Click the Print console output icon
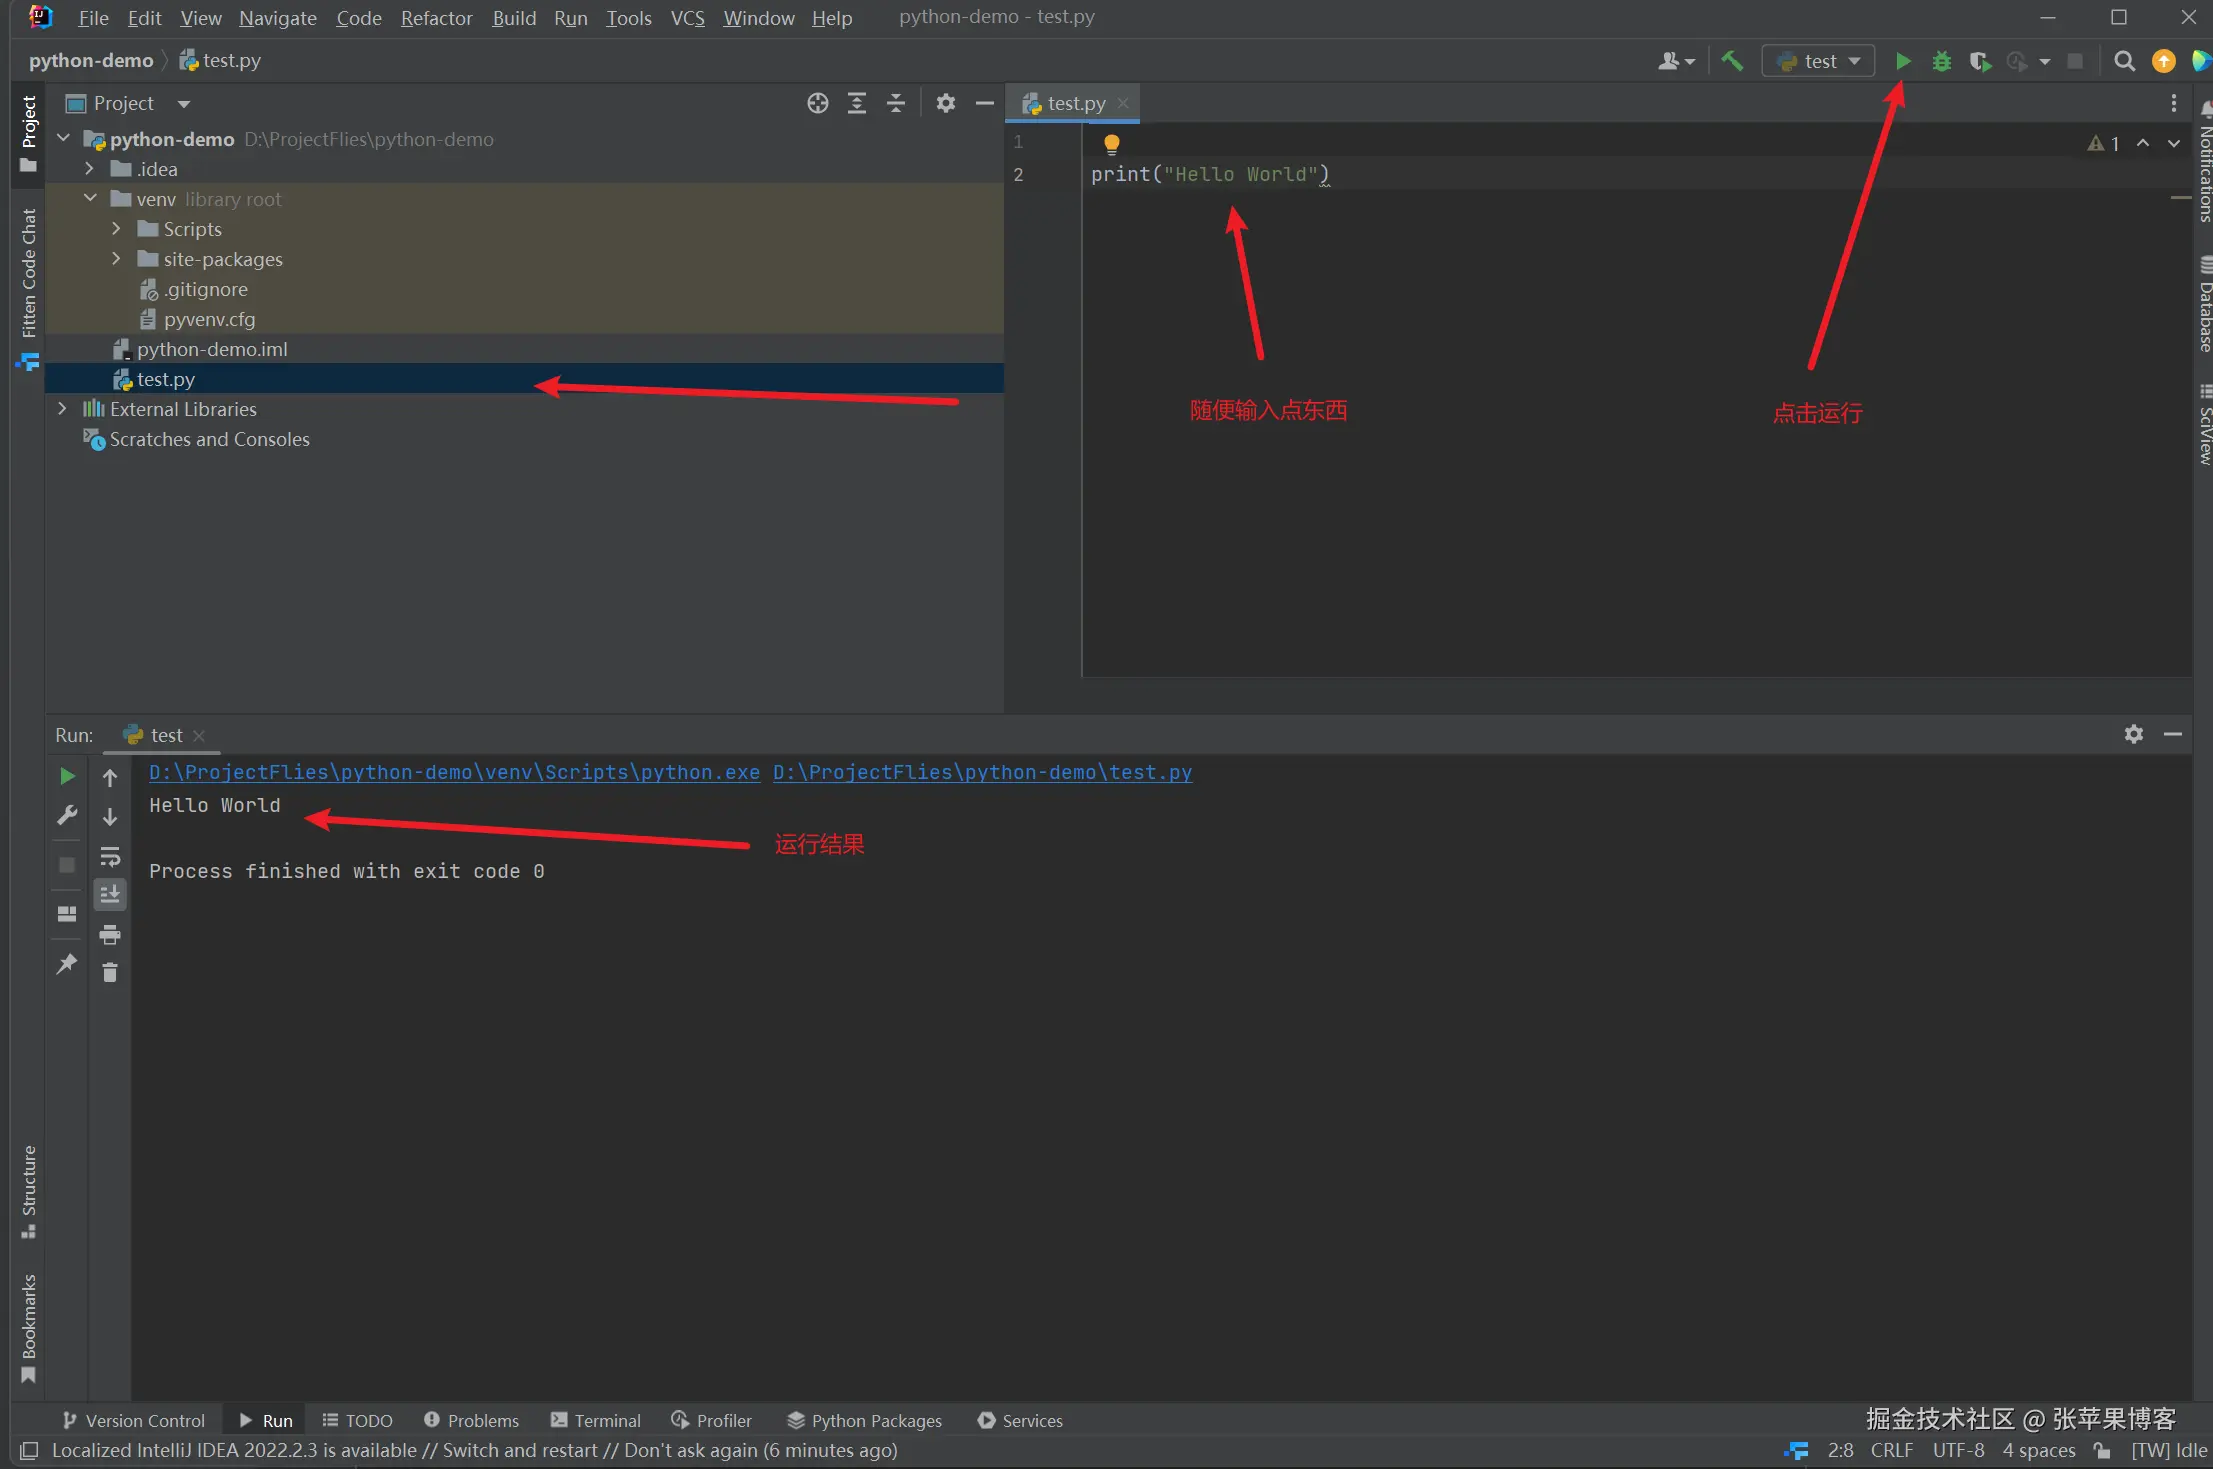The width and height of the screenshot is (2213, 1469). pos(110,934)
